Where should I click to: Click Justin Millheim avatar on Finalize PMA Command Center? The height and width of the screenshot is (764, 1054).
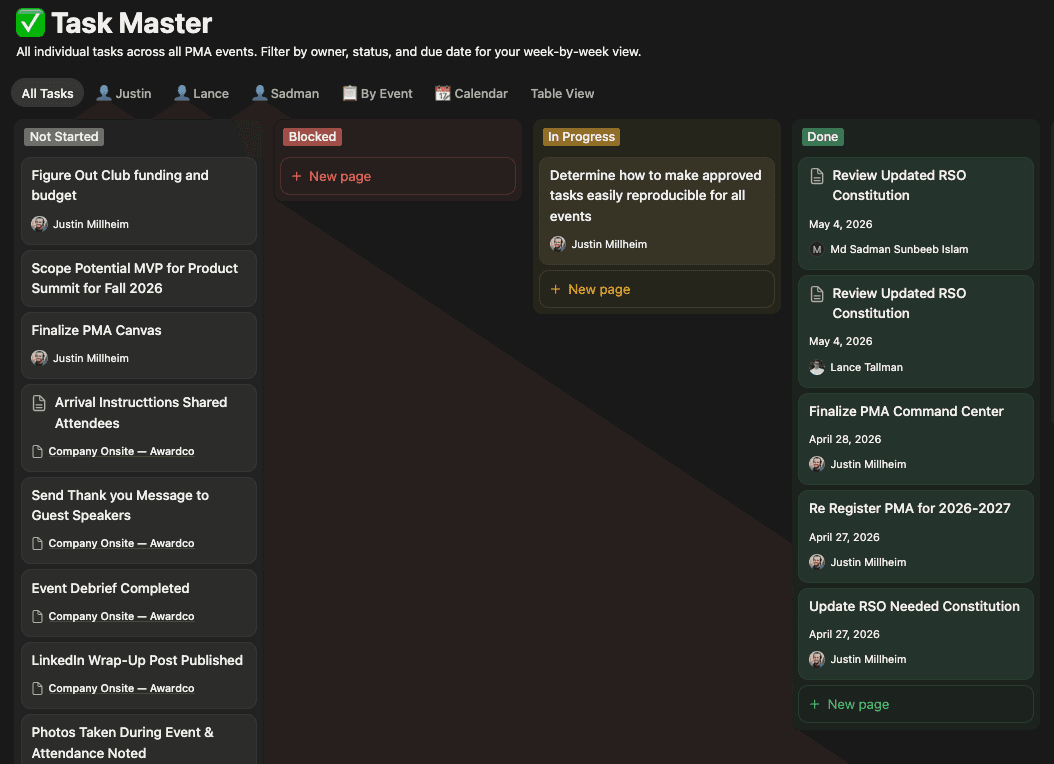click(x=817, y=464)
